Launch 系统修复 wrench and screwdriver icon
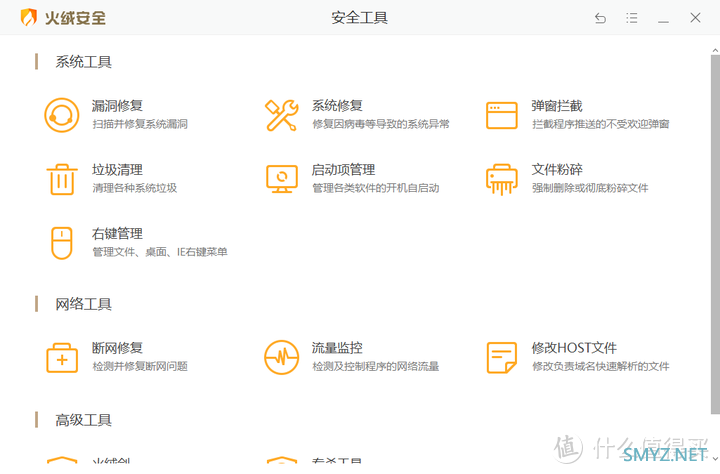720x474 pixels. [281, 115]
